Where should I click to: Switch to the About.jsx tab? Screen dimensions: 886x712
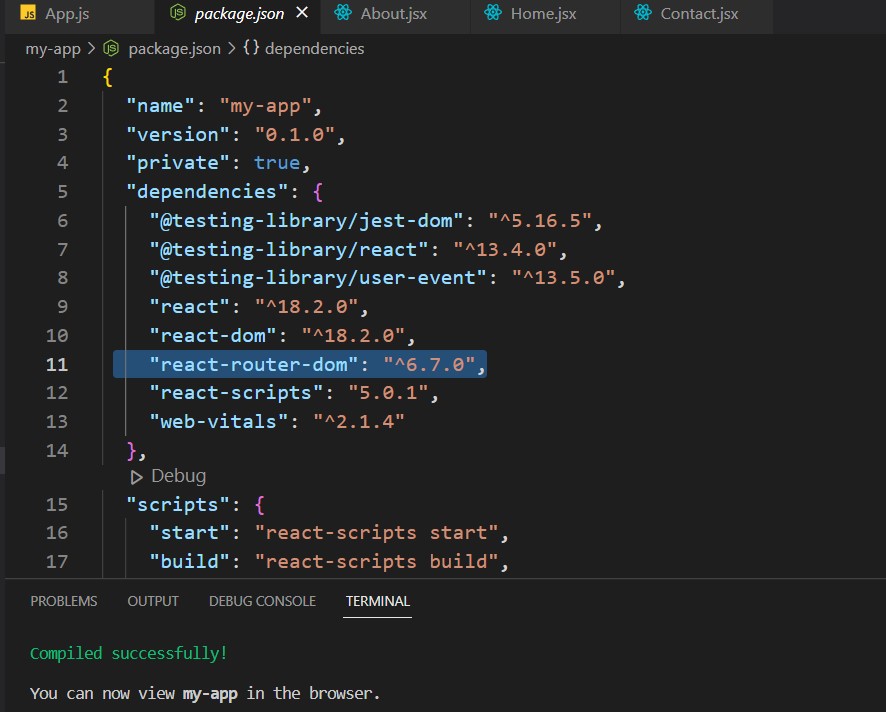pyautogui.click(x=394, y=14)
